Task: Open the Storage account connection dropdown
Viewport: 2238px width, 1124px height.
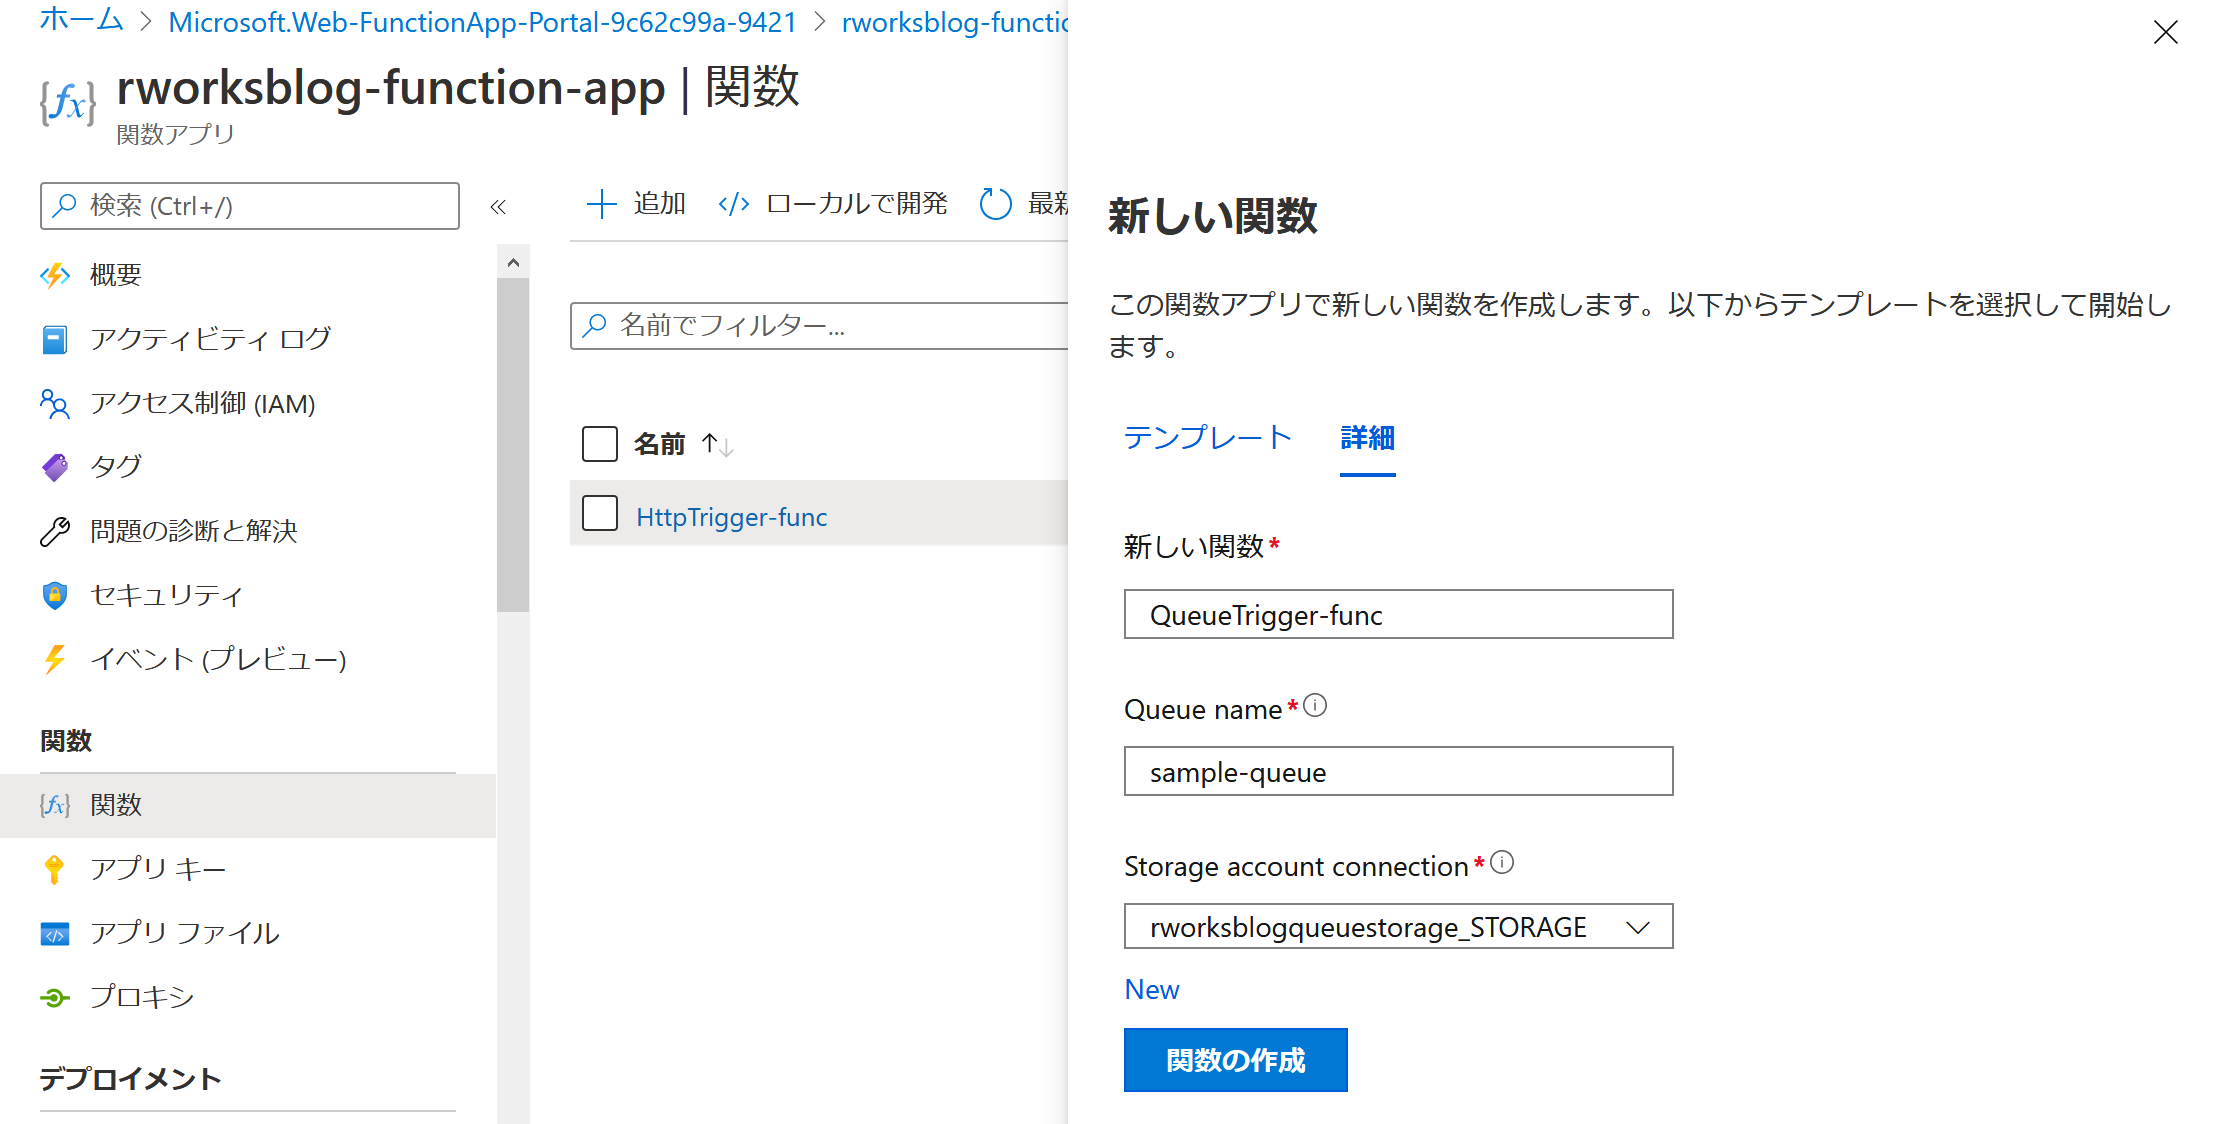Action: tap(1398, 927)
